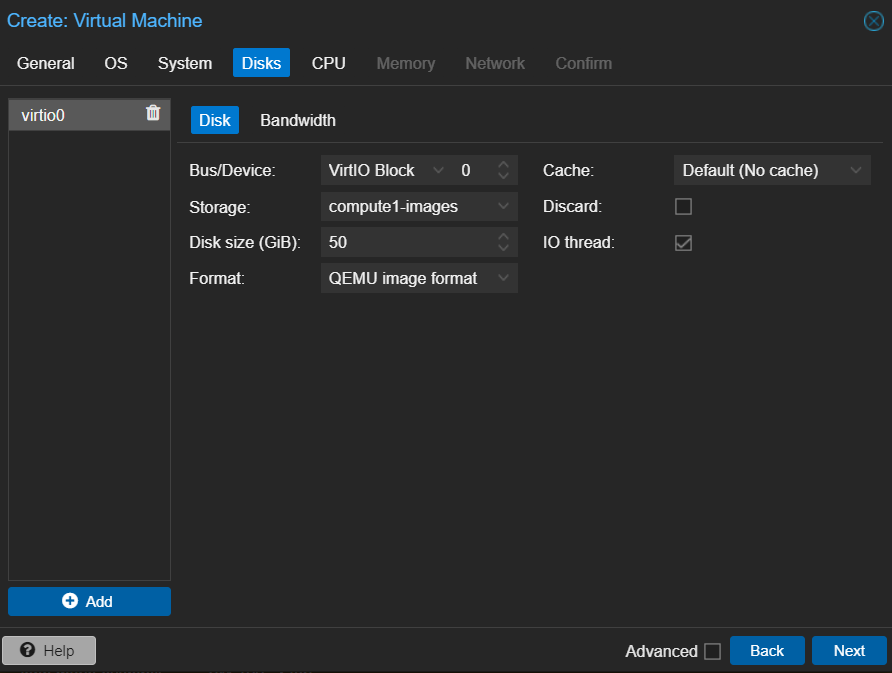
Task: Enable the Advanced options checkbox
Action: (712, 651)
